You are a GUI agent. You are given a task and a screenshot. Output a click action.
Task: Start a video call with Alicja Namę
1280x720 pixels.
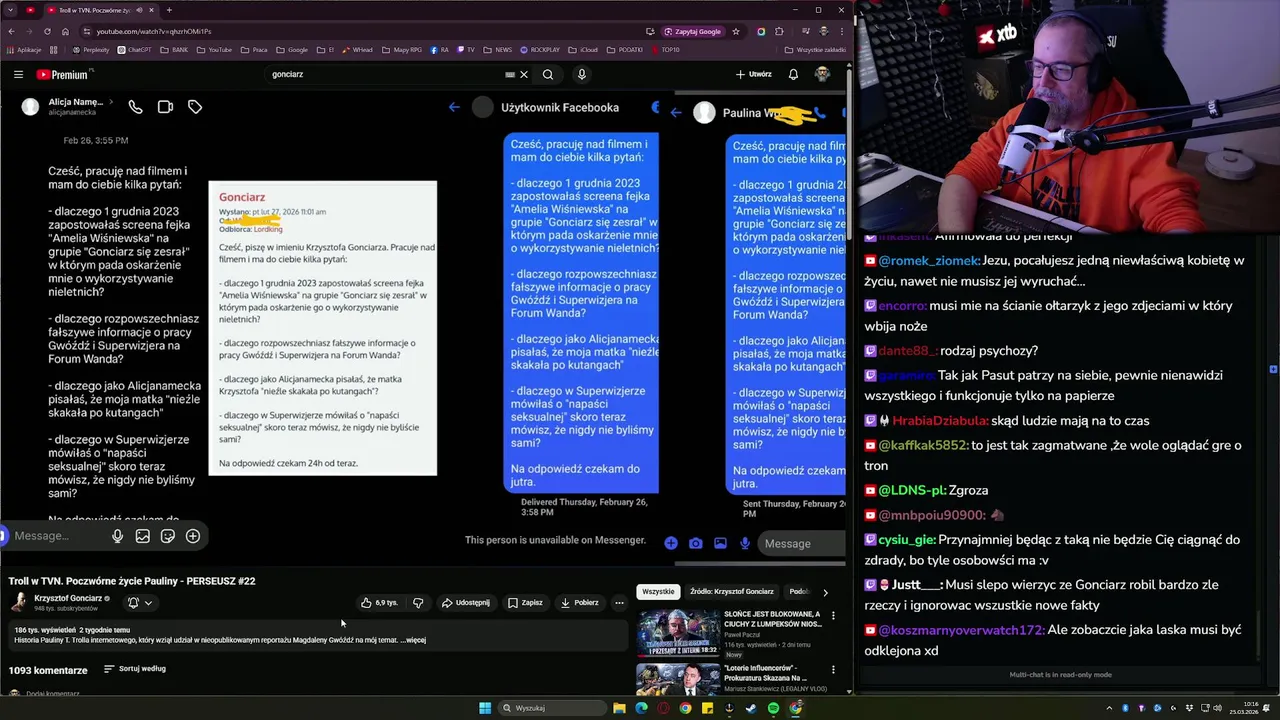(x=165, y=107)
